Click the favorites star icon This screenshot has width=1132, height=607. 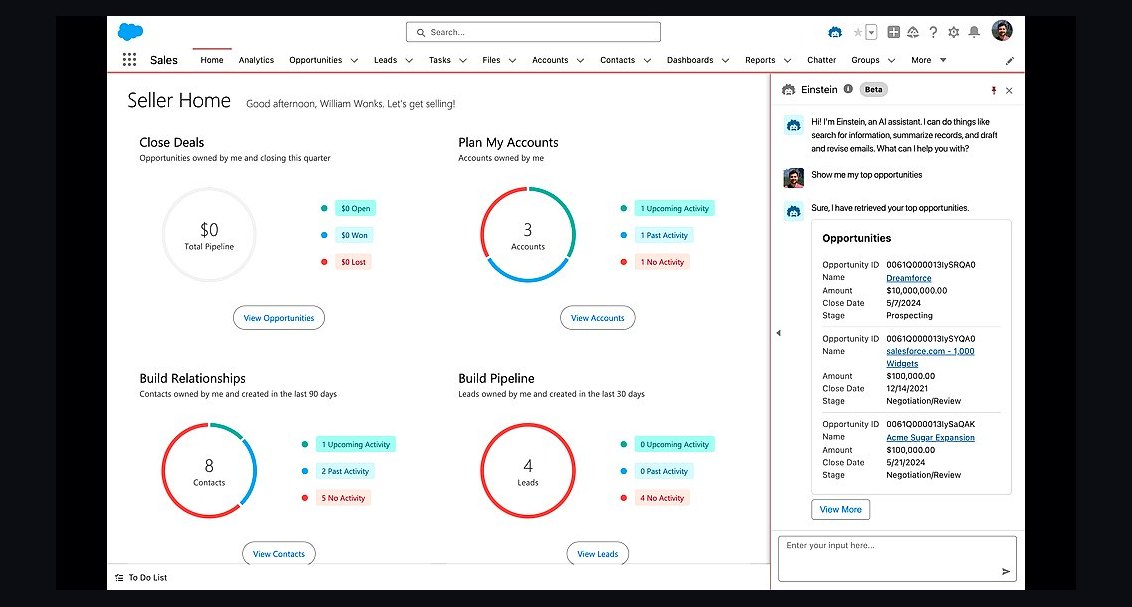857,32
